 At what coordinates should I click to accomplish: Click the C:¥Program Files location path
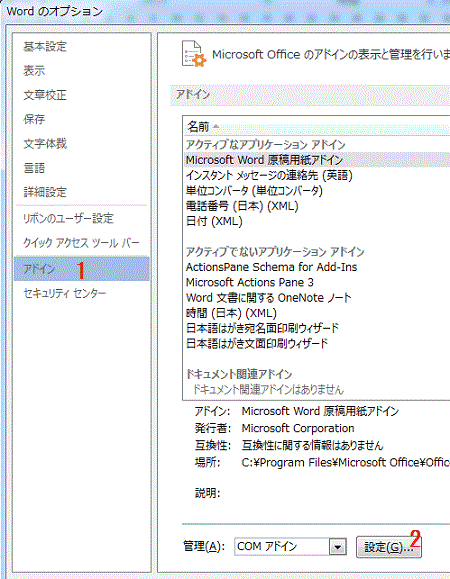click(346, 462)
